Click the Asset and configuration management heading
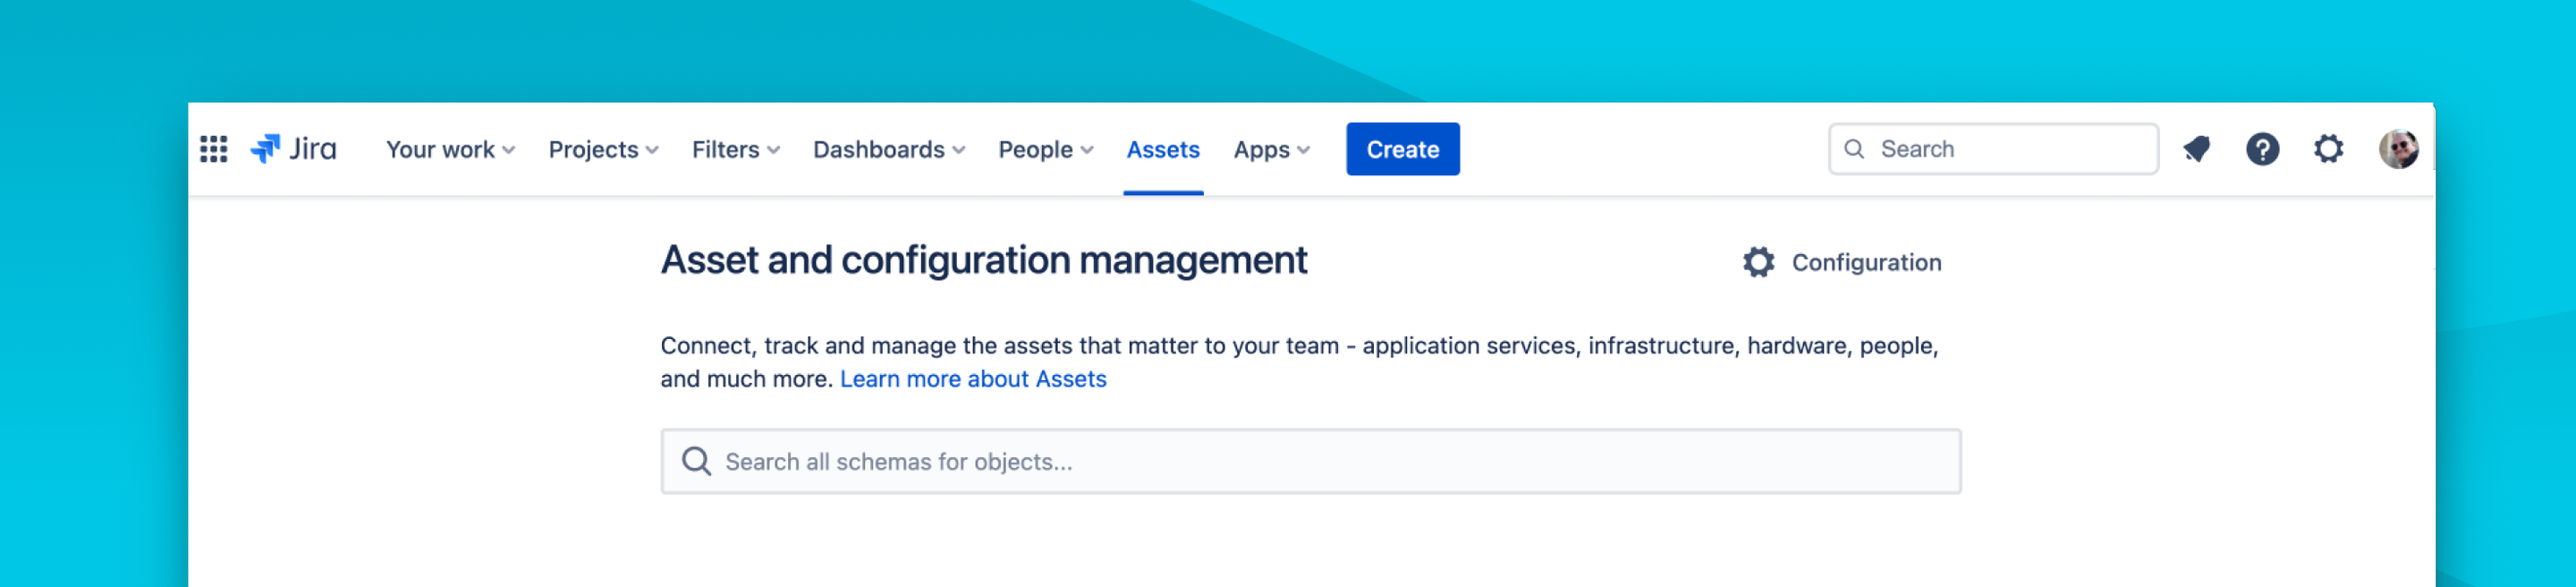Image resolution: width=2576 pixels, height=587 pixels. click(x=983, y=260)
